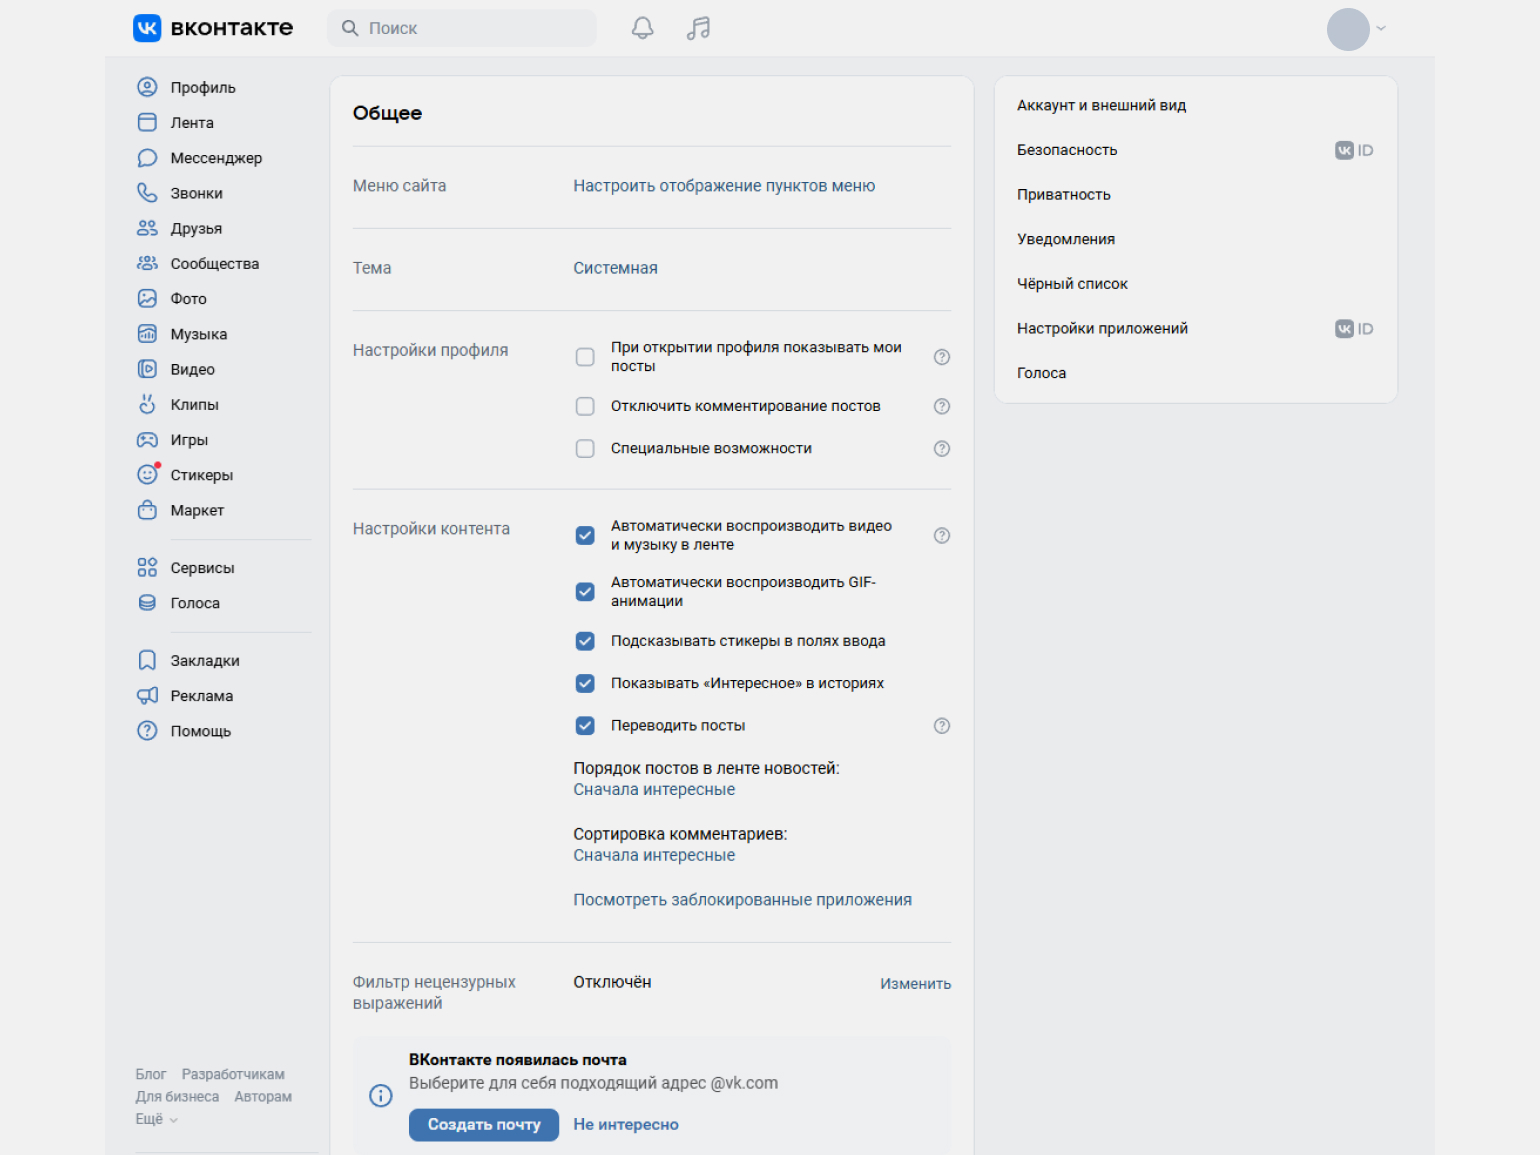
Task: Change comment sorting 'Сначала интересные'
Action: (654, 856)
